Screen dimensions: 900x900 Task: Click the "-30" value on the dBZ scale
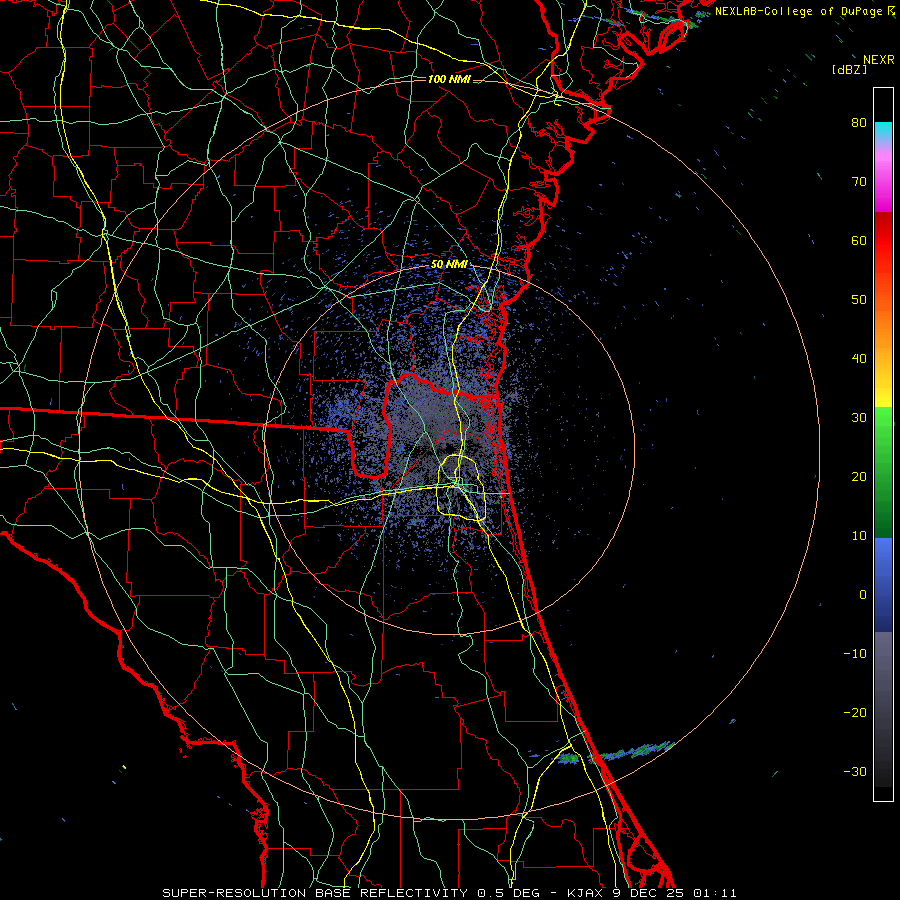[x=855, y=771]
